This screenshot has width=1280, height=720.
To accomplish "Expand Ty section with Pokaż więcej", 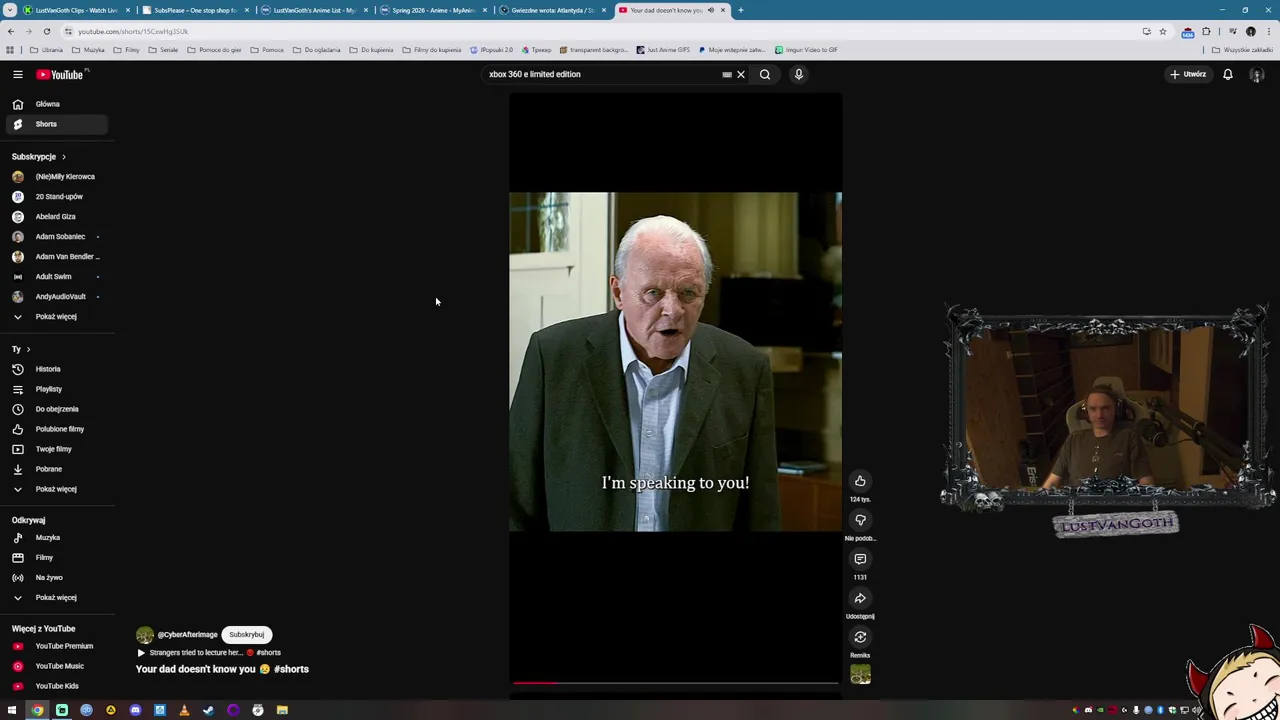I will click(x=57, y=489).
